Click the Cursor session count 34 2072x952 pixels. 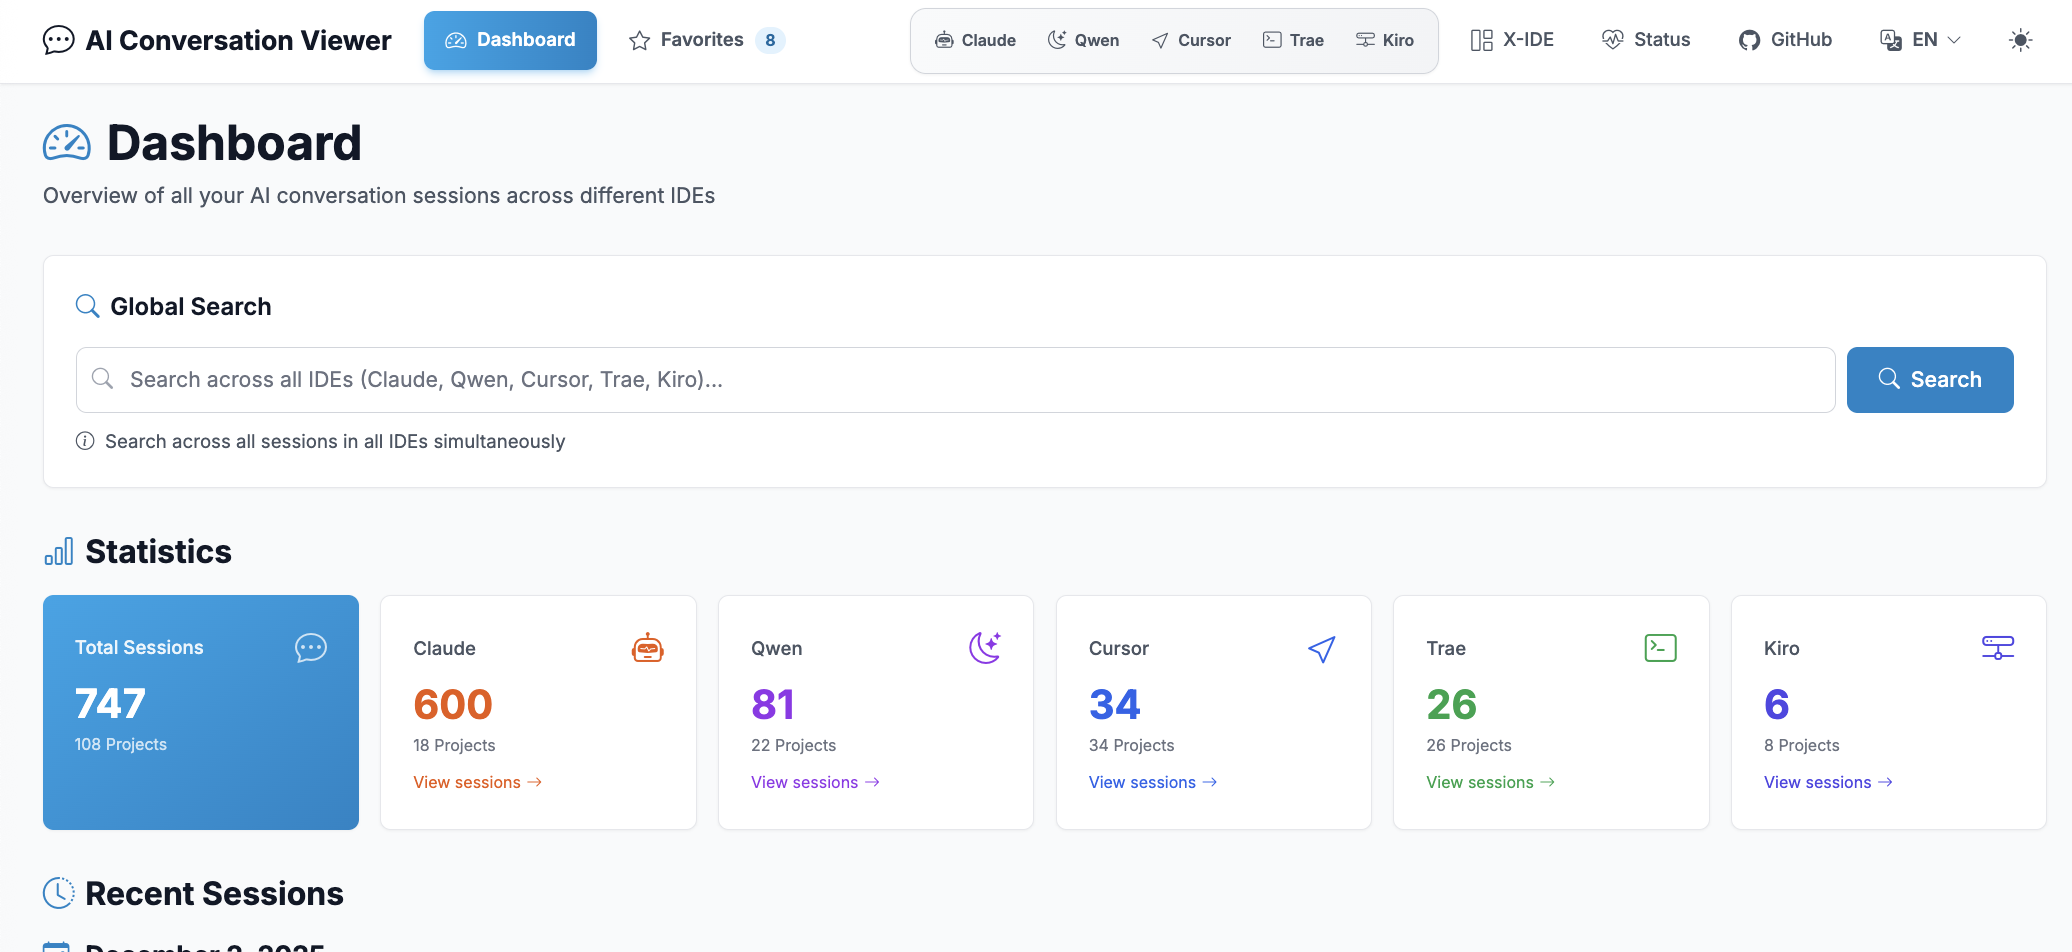tap(1115, 705)
